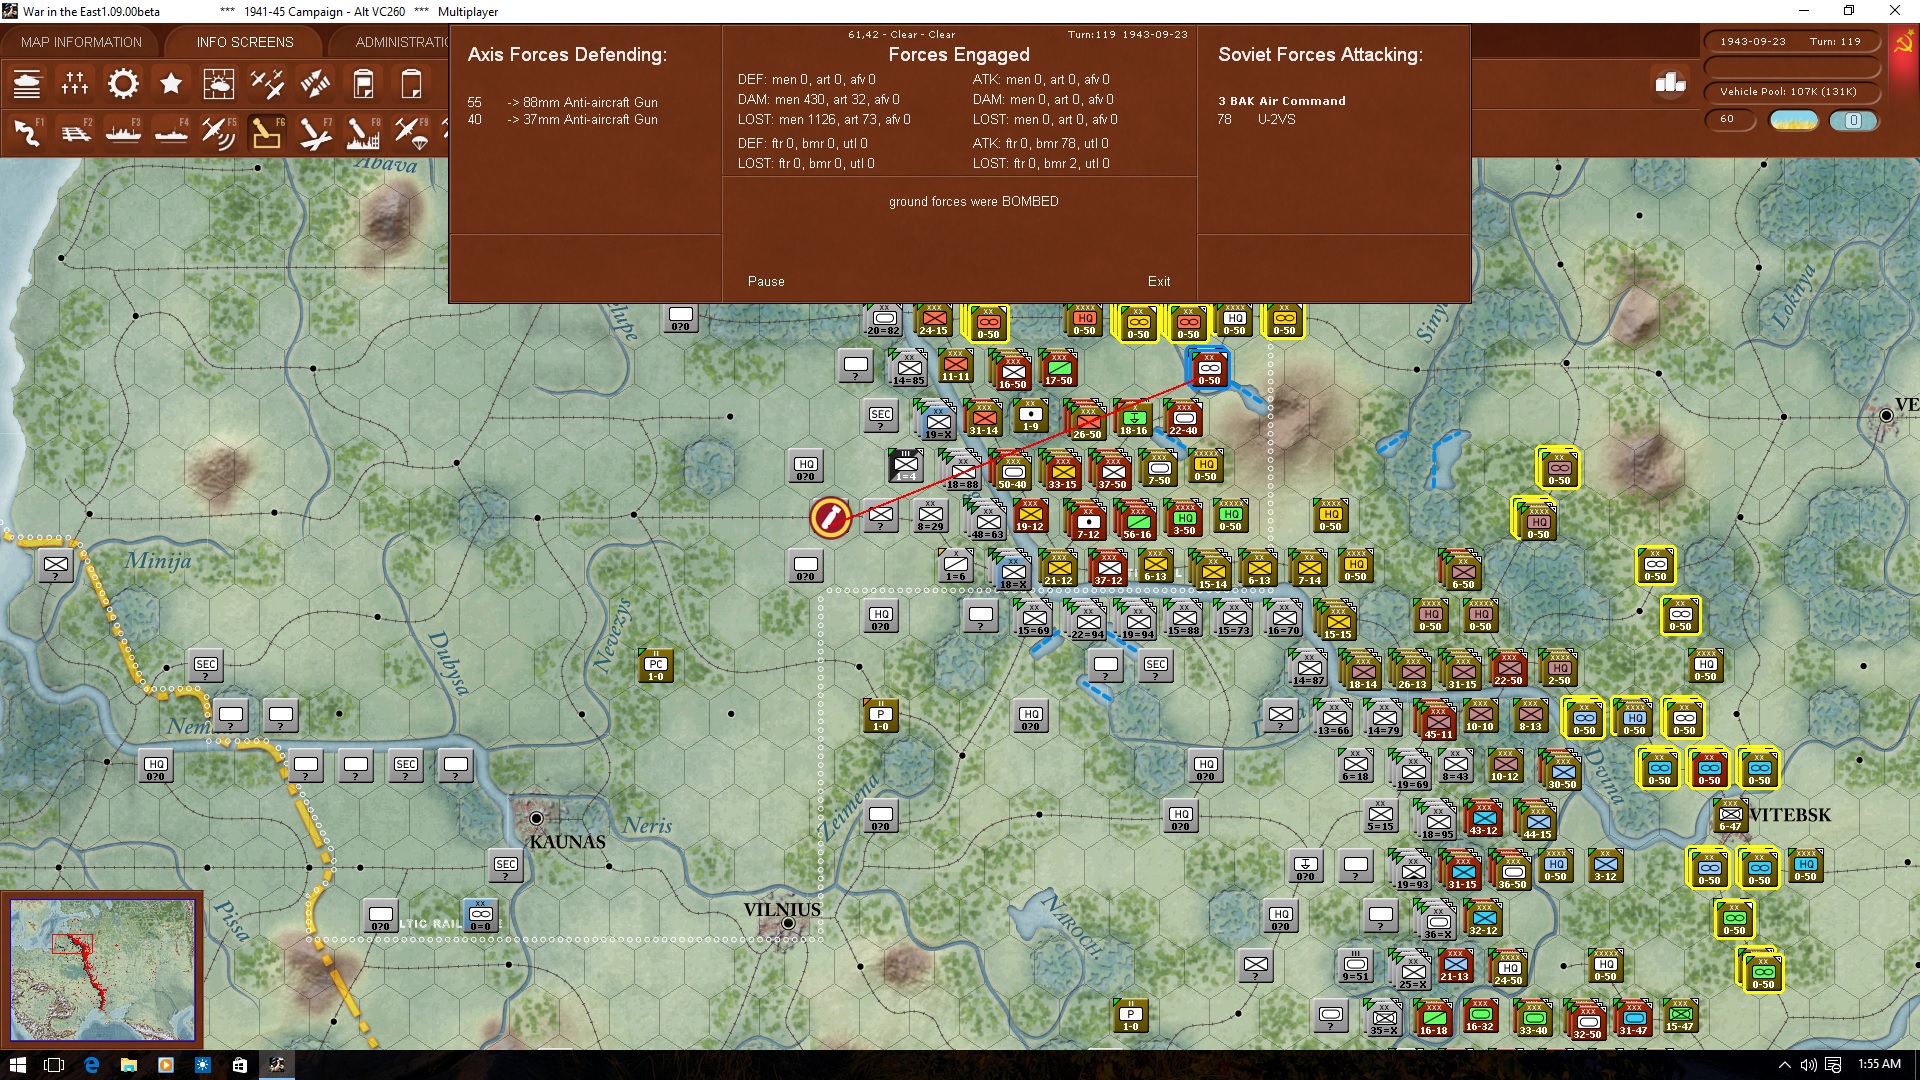Open the air doctrine planes icon

[x=267, y=84]
